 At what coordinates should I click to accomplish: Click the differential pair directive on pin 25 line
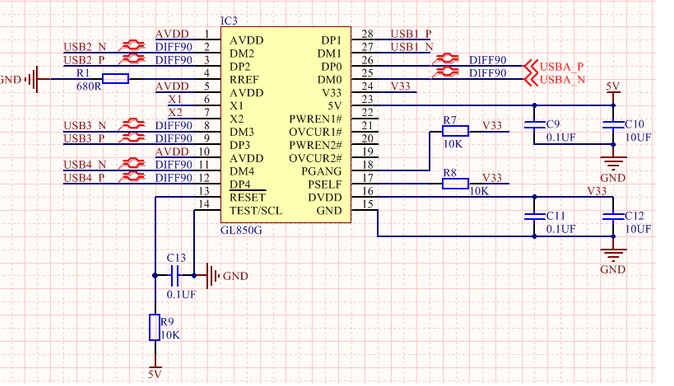click(445, 72)
